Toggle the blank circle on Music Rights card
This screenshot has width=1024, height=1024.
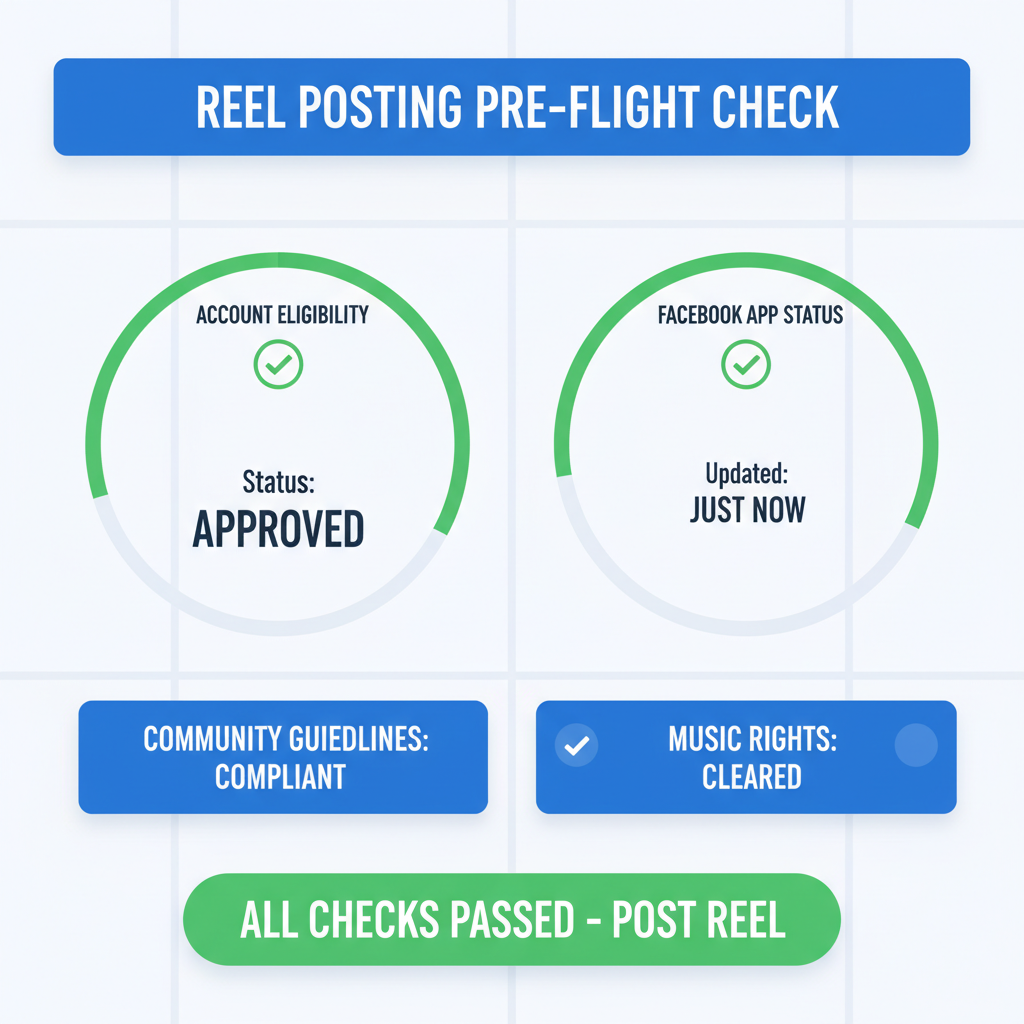(916, 745)
